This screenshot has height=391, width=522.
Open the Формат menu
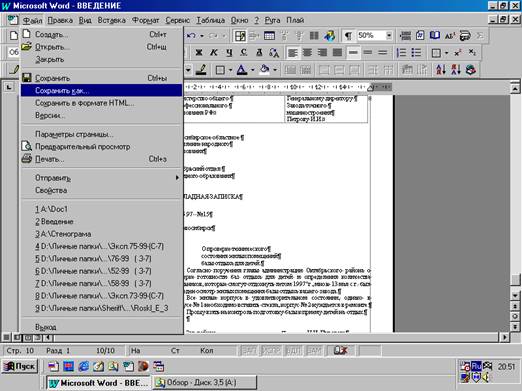point(145,20)
